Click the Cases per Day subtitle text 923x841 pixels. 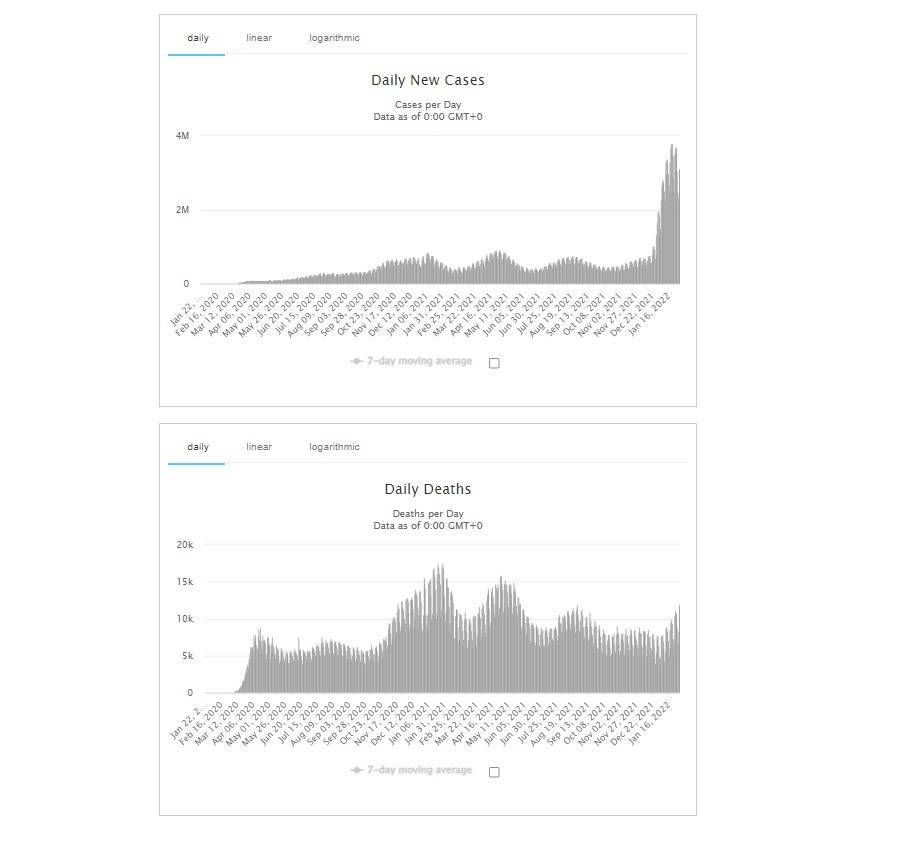pos(427,105)
